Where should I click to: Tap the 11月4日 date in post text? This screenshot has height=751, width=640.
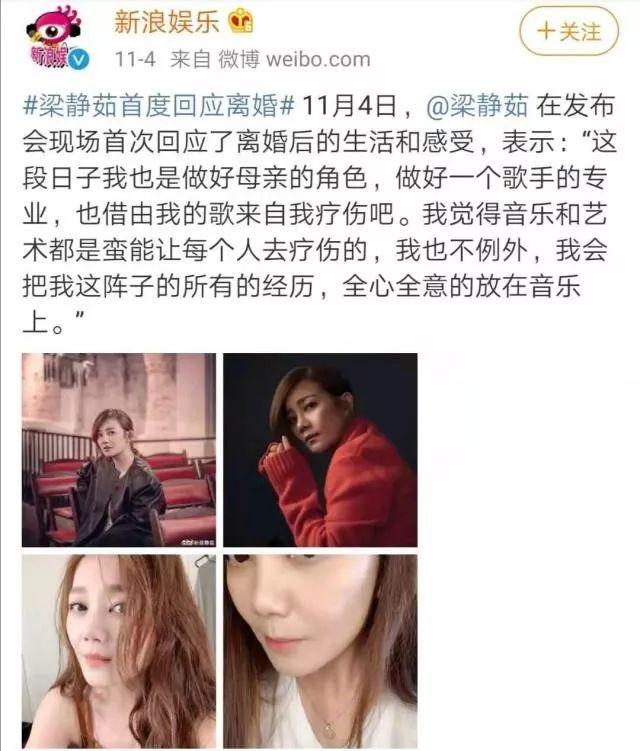[x=349, y=105]
